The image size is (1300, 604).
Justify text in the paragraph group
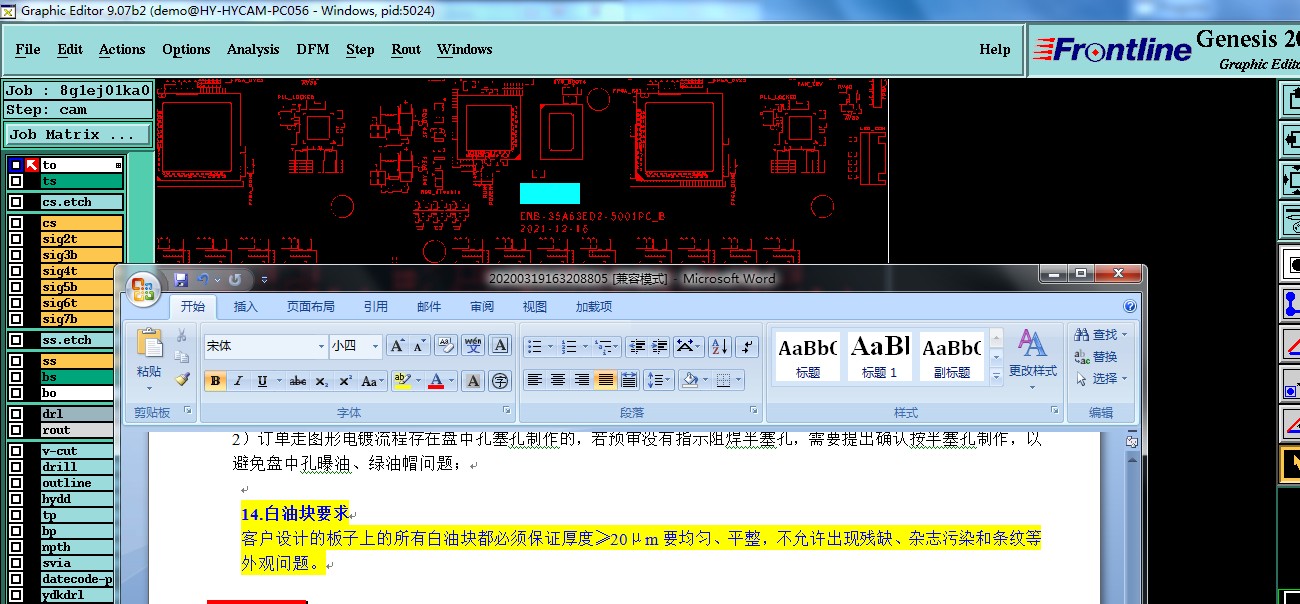coord(605,380)
